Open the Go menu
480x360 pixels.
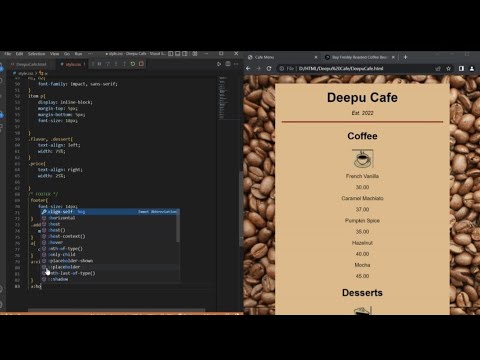(x=67, y=54)
